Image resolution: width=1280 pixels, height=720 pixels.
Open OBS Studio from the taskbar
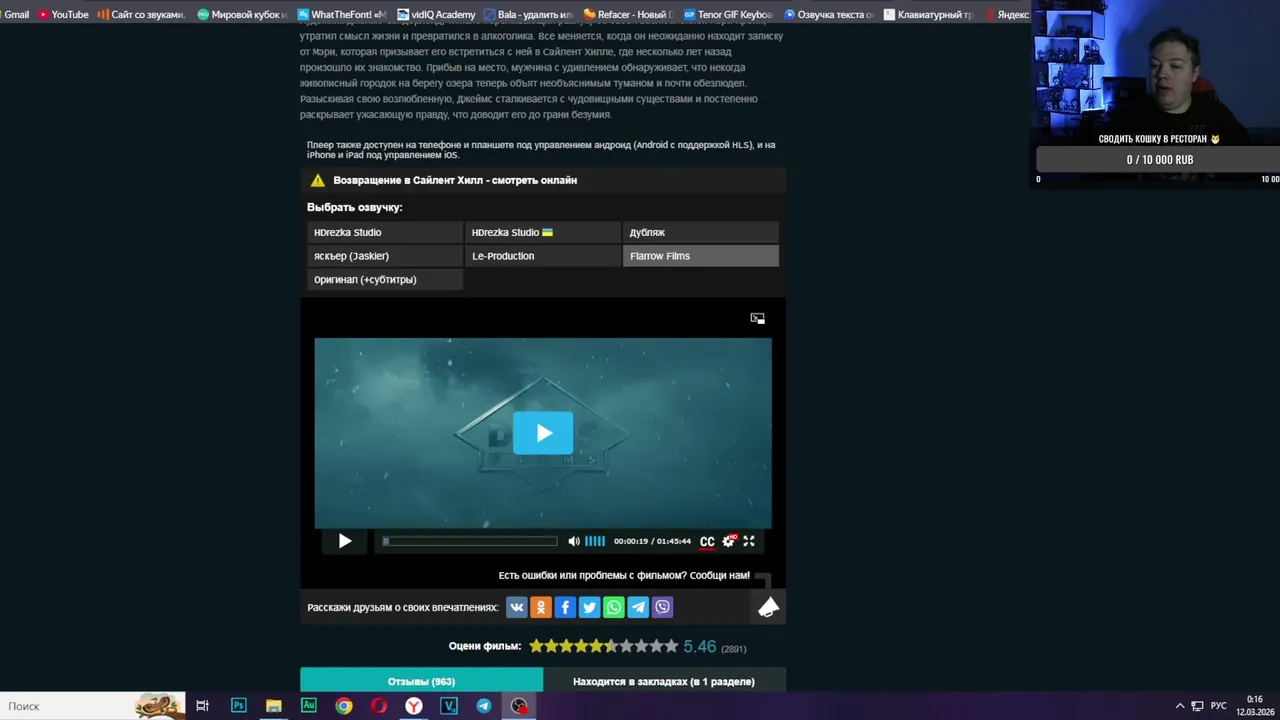click(x=519, y=706)
